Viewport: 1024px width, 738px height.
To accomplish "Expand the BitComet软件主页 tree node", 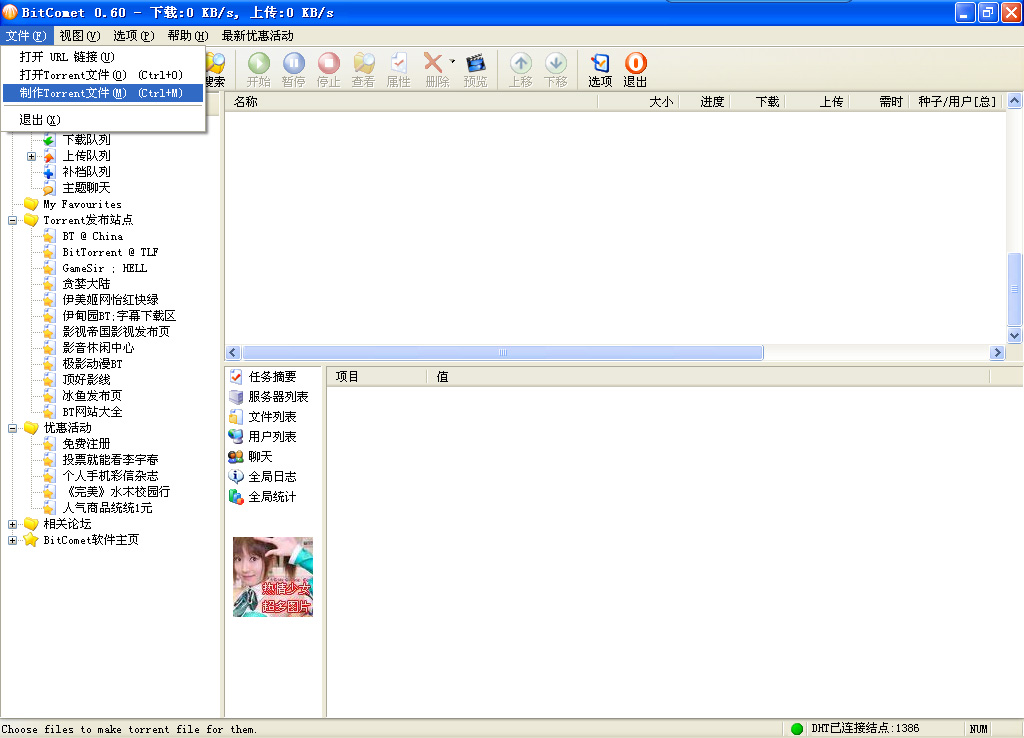I will pos(12,540).
